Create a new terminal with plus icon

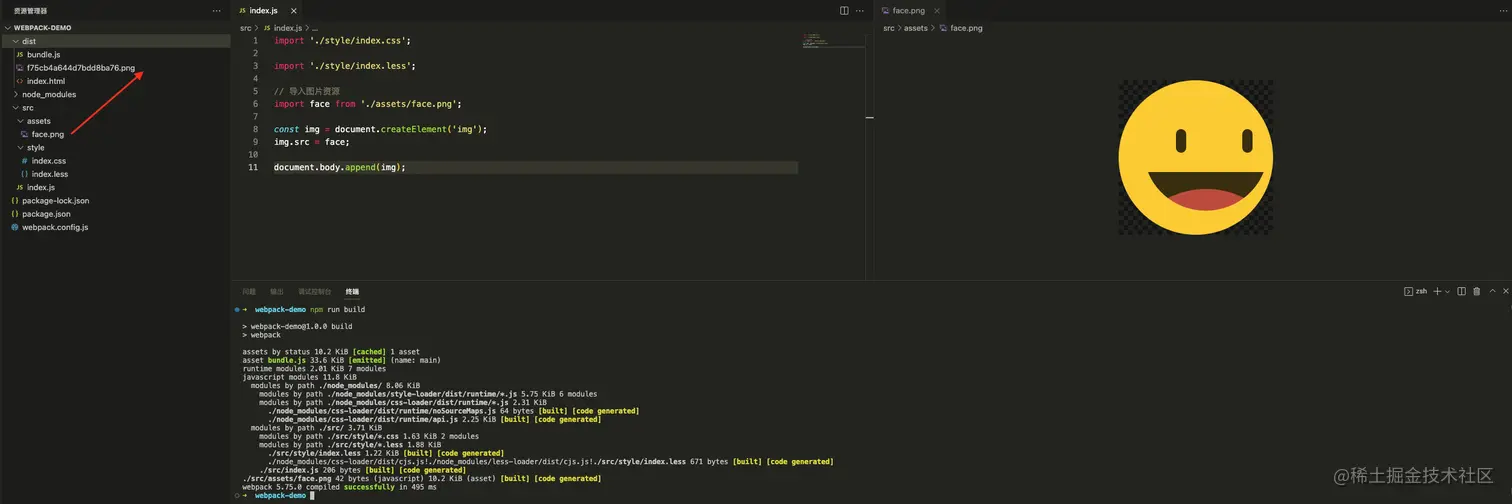click(x=1437, y=291)
